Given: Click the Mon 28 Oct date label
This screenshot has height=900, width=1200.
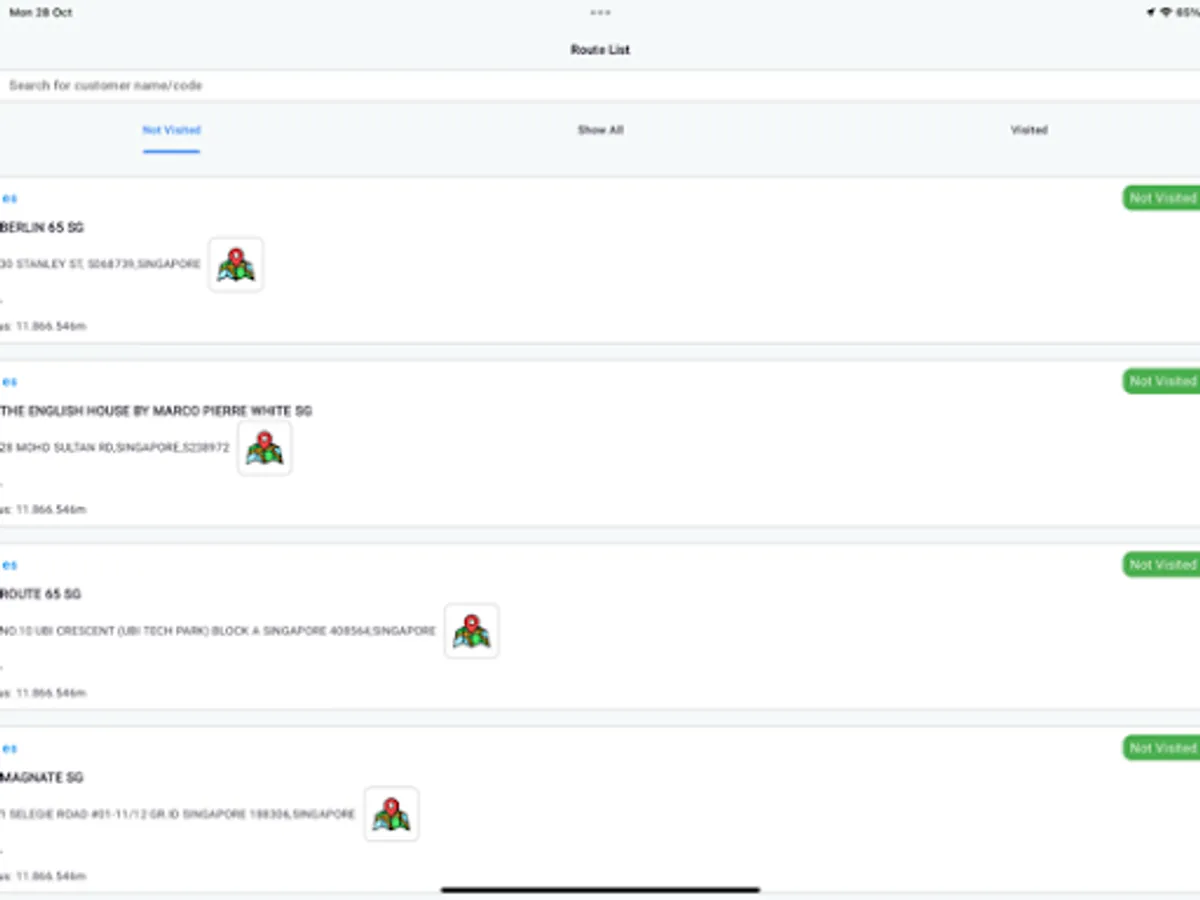Looking at the screenshot, I should (40, 12).
